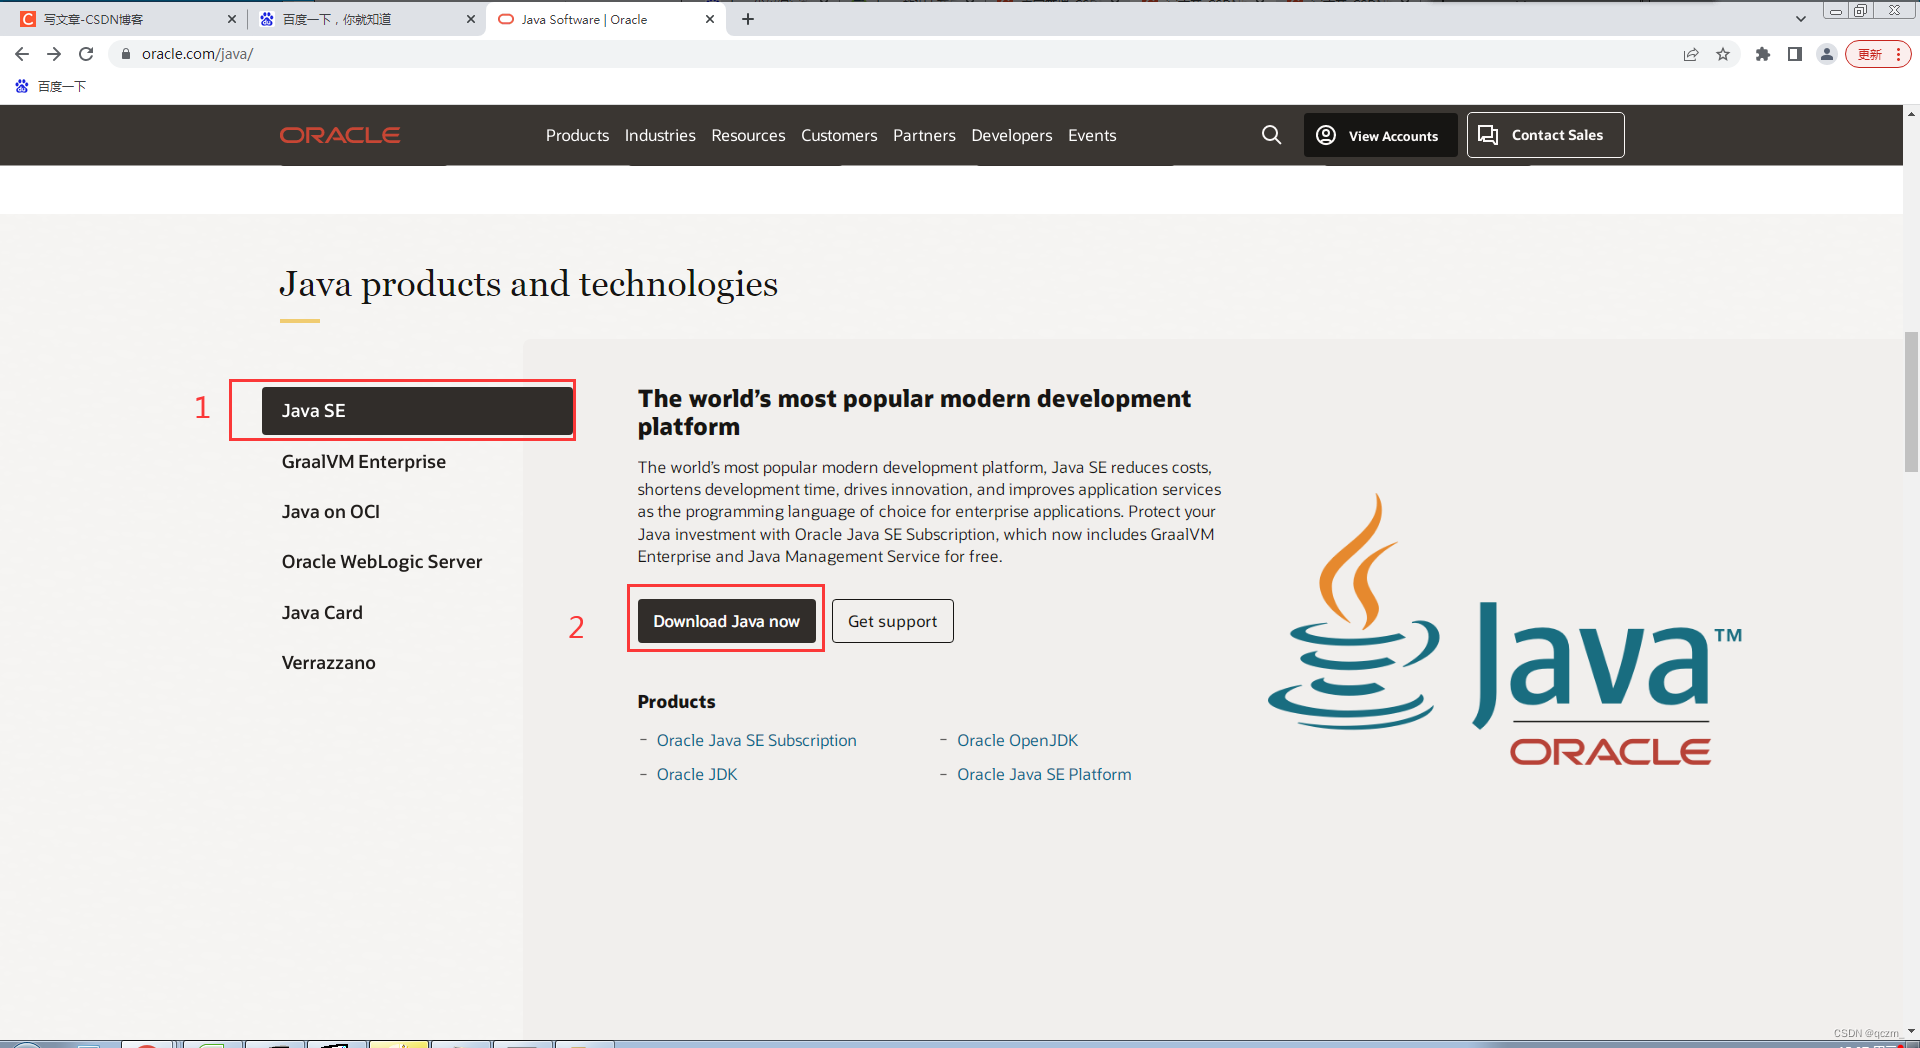
Task: Select Oracle WebLogic Server in the list
Action: pyautogui.click(x=382, y=562)
